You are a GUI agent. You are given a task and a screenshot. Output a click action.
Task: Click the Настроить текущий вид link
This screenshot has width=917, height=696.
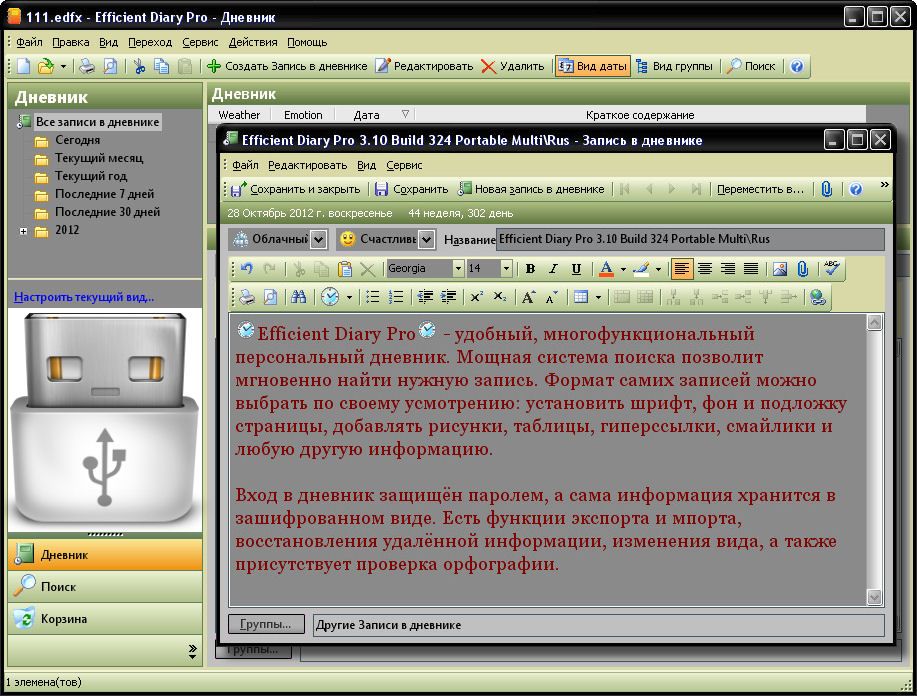[x=84, y=297]
